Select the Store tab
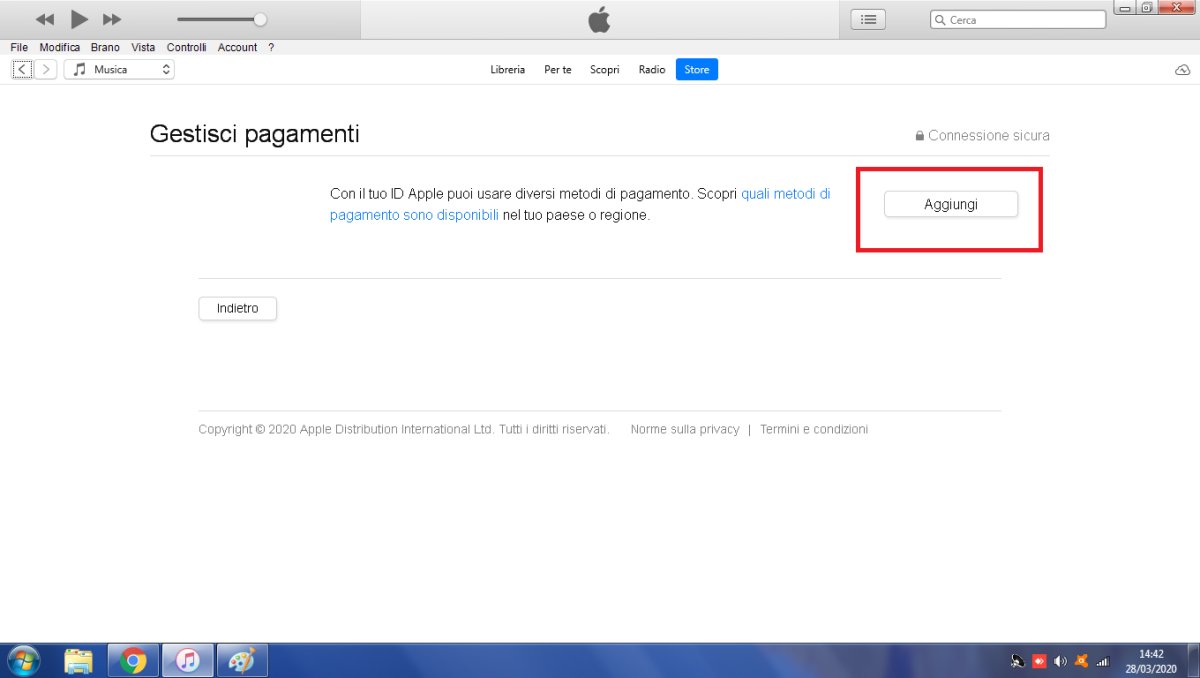Viewport: 1200px width, 678px height. tap(697, 69)
